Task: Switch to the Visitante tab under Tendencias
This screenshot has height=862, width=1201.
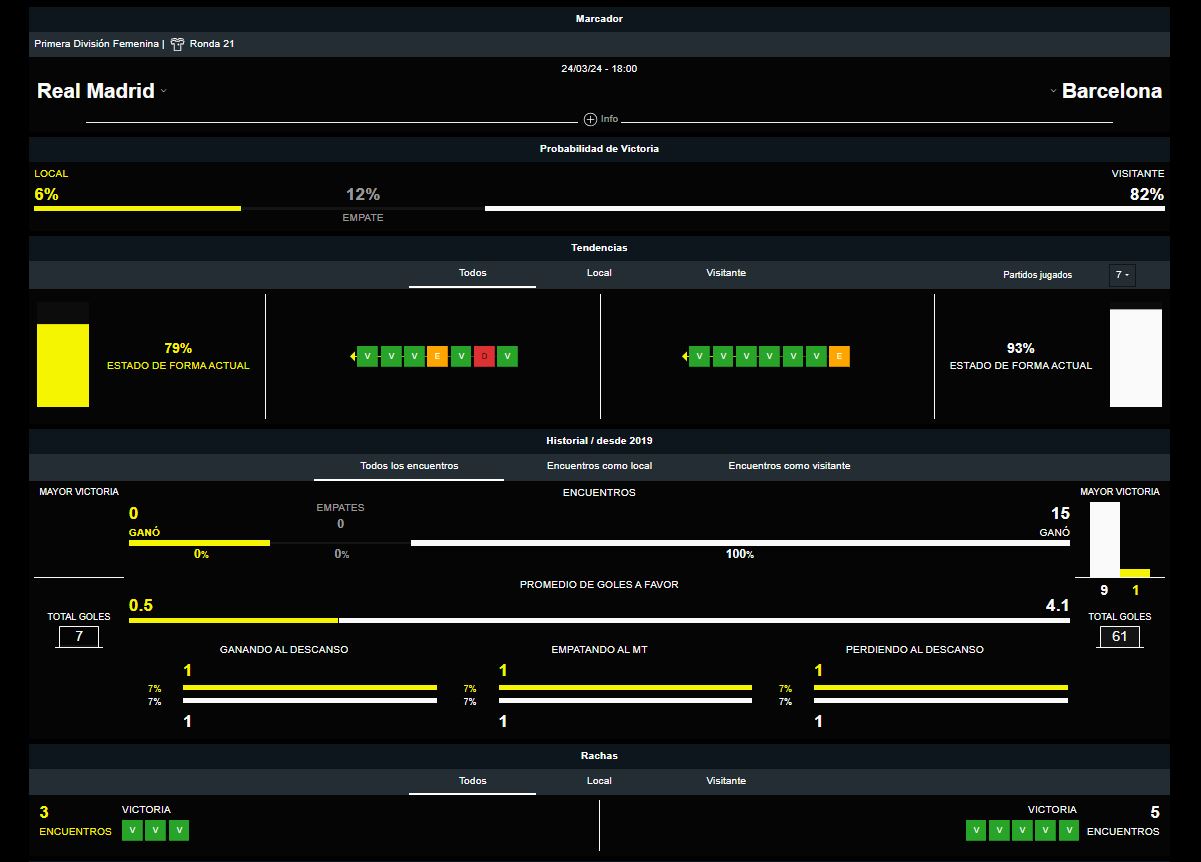Action: click(726, 273)
